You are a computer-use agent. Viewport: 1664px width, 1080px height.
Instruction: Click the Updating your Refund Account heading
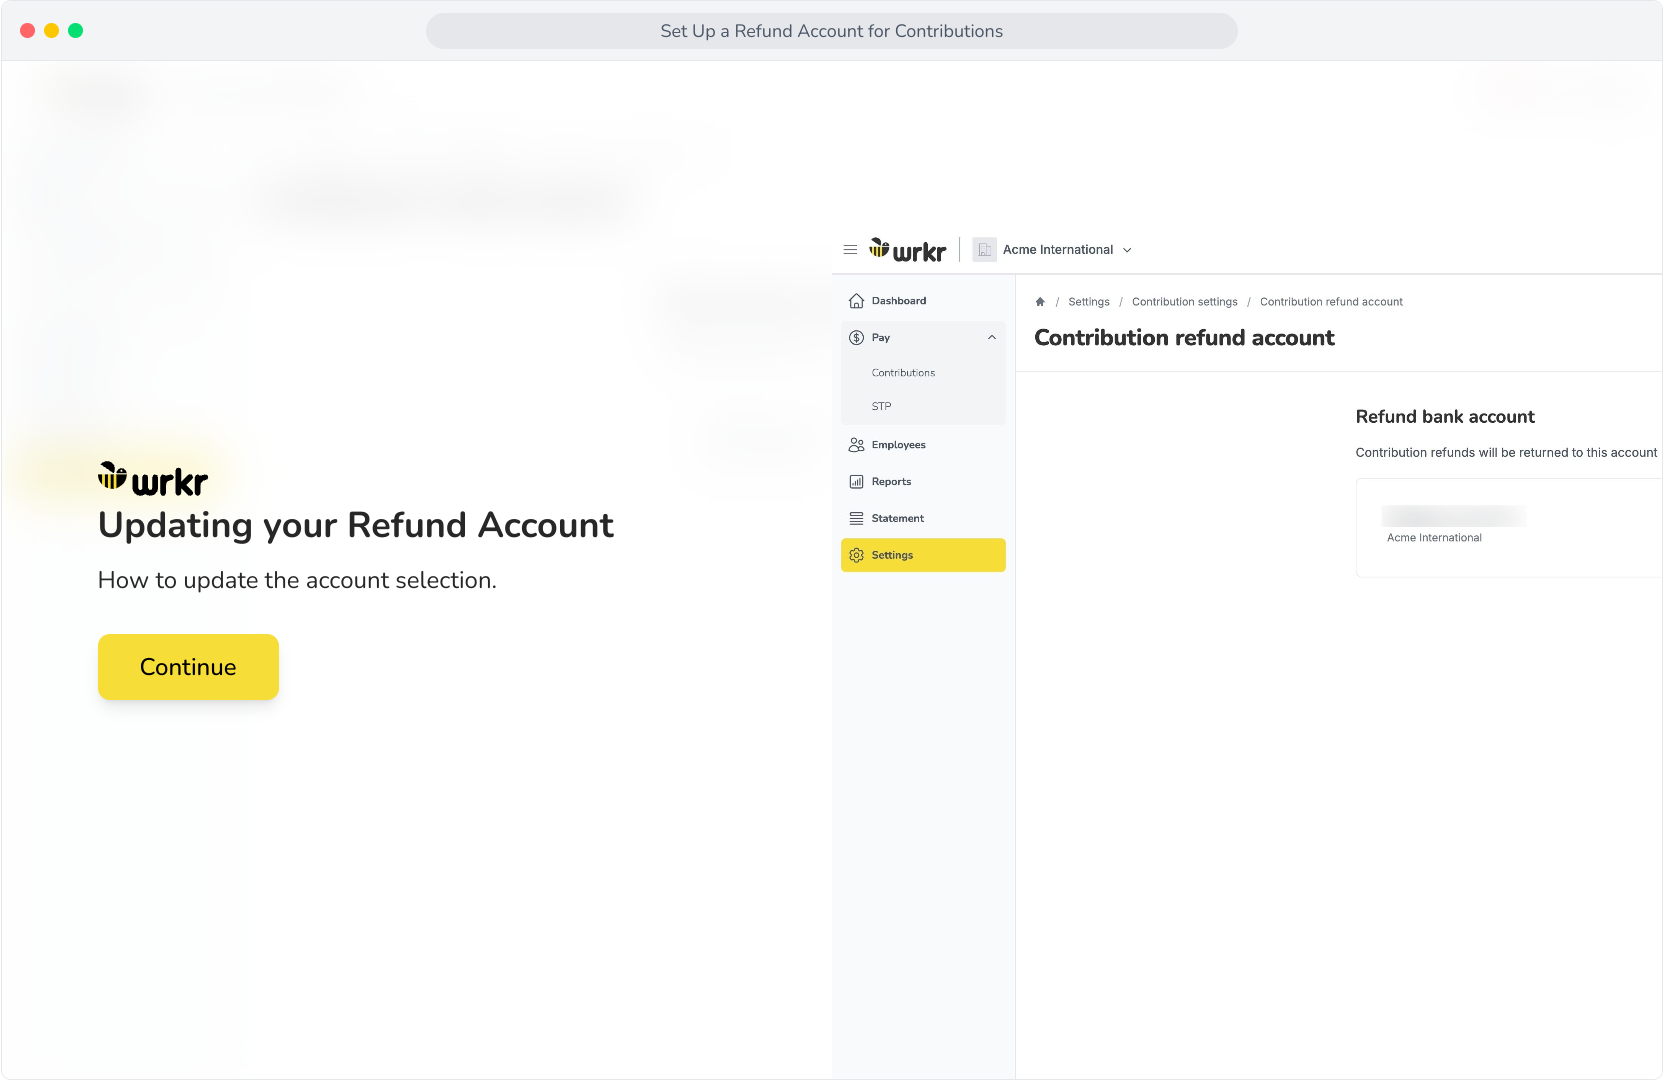(356, 525)
